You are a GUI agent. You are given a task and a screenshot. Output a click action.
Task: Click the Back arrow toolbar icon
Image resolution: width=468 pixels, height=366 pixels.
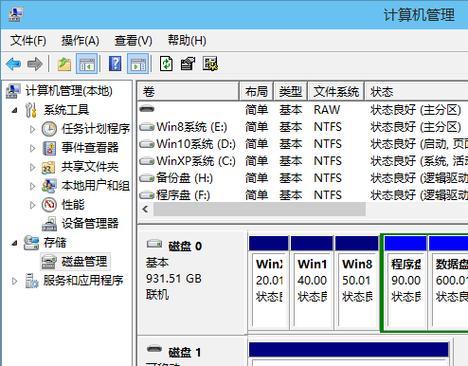point(14,63)
